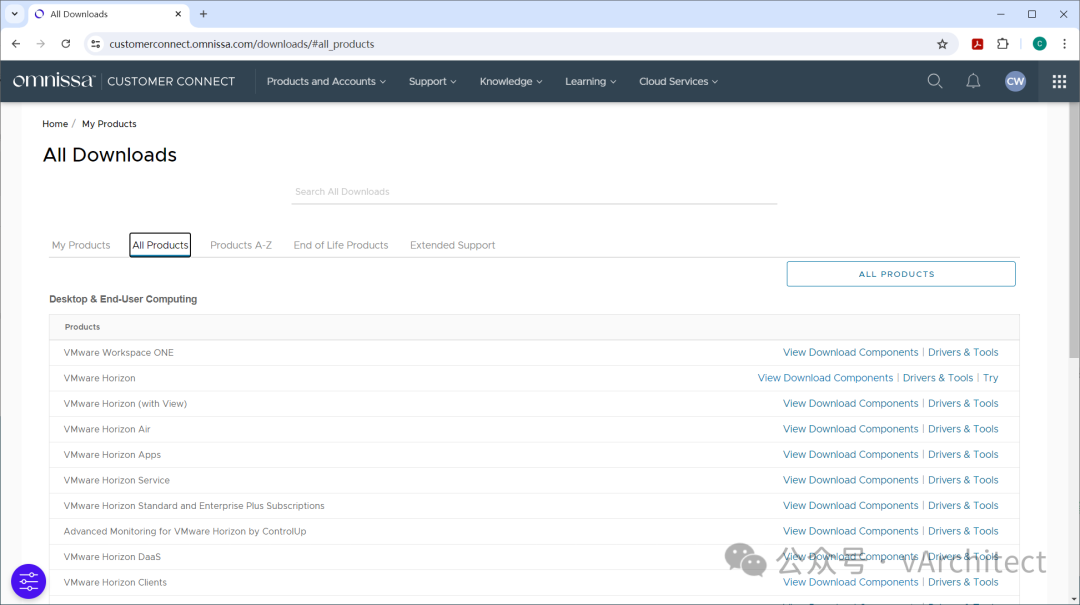Click Try link for VMware Horizon
The width and height of the screenshot is (1080, 605).
pyautogui.click(x=990, y=378)
